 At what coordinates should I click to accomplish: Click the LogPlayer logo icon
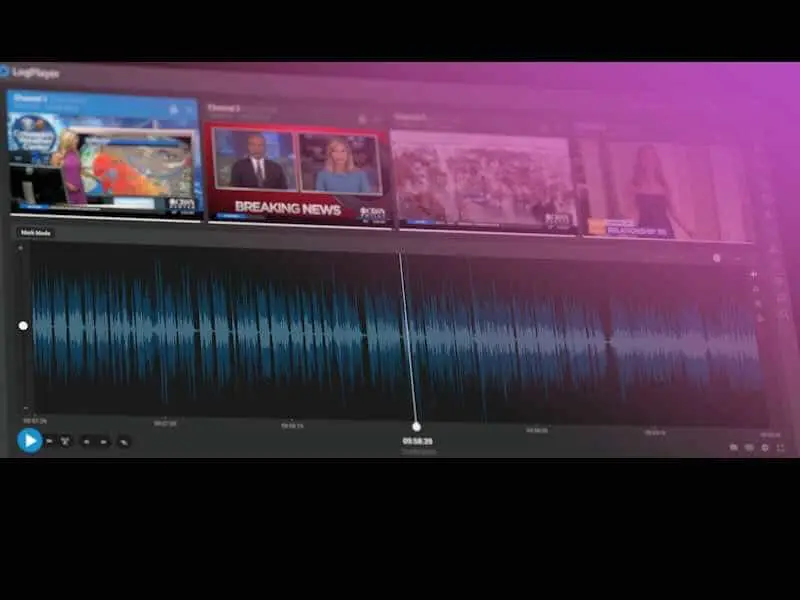[x=5, y=71]
